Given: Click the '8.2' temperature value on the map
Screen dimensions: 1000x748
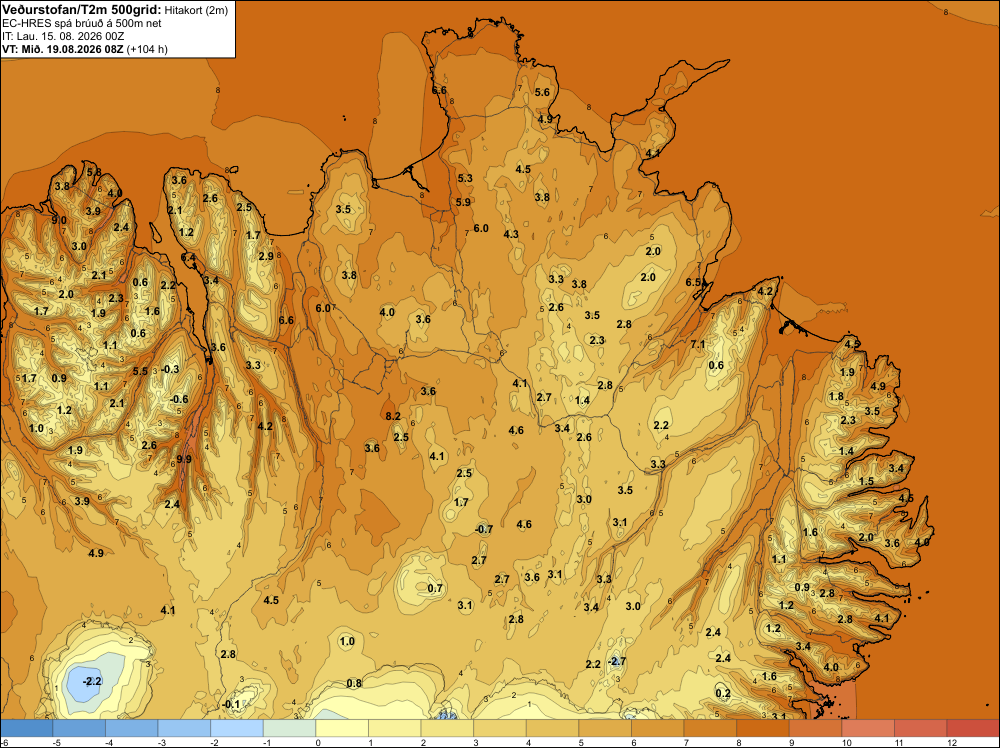Looking at the screenshot, I should (x=393, y=416).
